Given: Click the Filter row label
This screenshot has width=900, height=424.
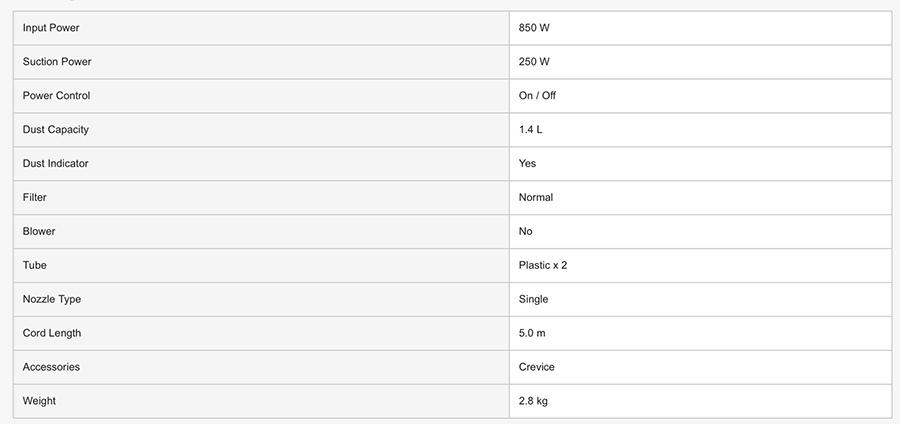Looking at the screenshot, I should 35,198.
